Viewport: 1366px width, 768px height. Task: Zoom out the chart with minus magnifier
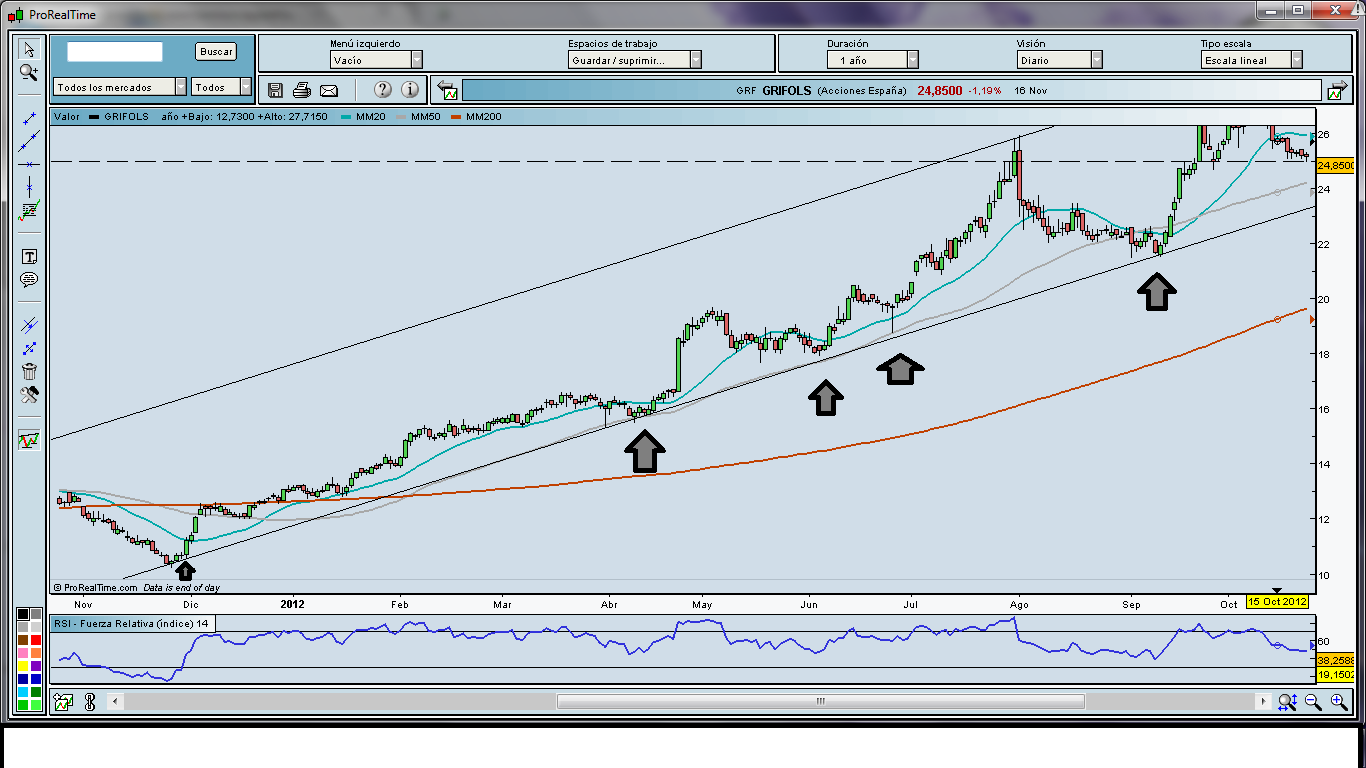pyautogui.click(x=1313, y=702)
